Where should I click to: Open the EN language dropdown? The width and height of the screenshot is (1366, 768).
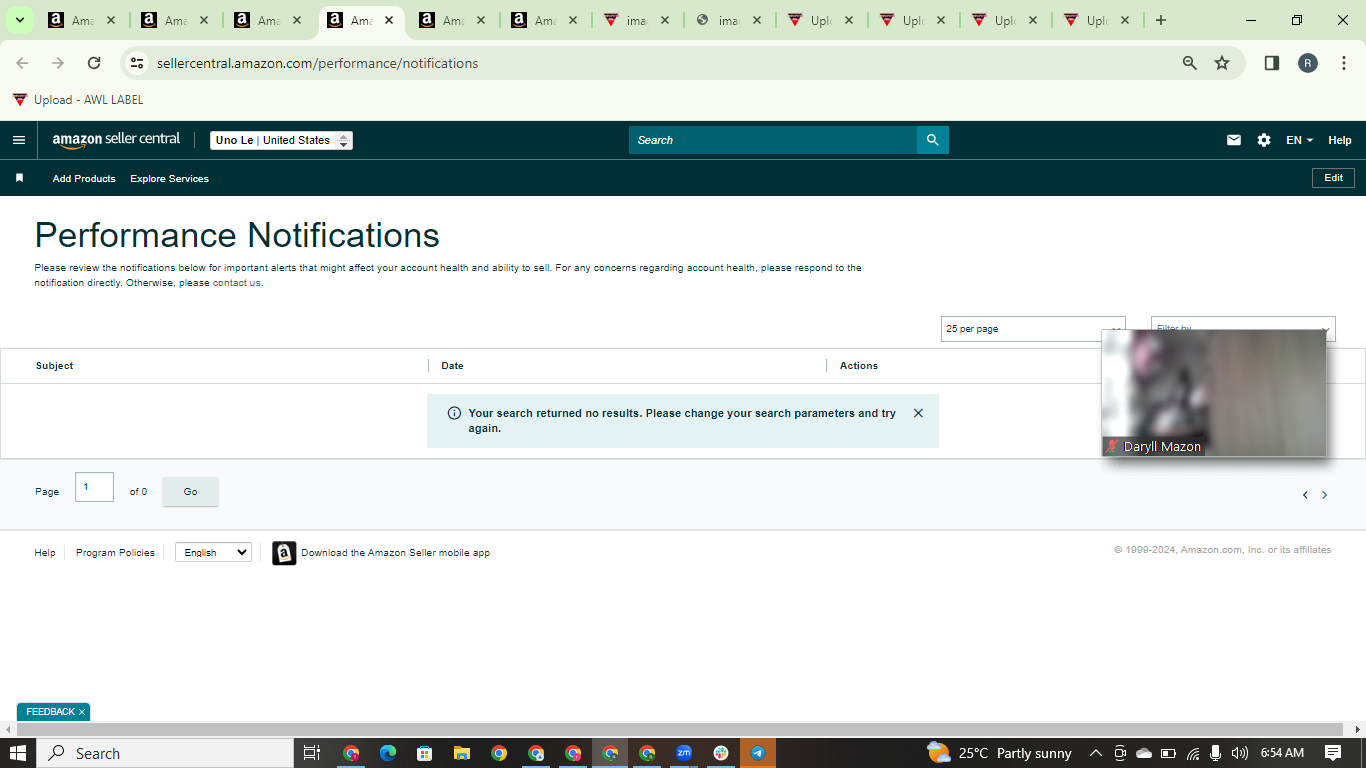point(1299,140)
